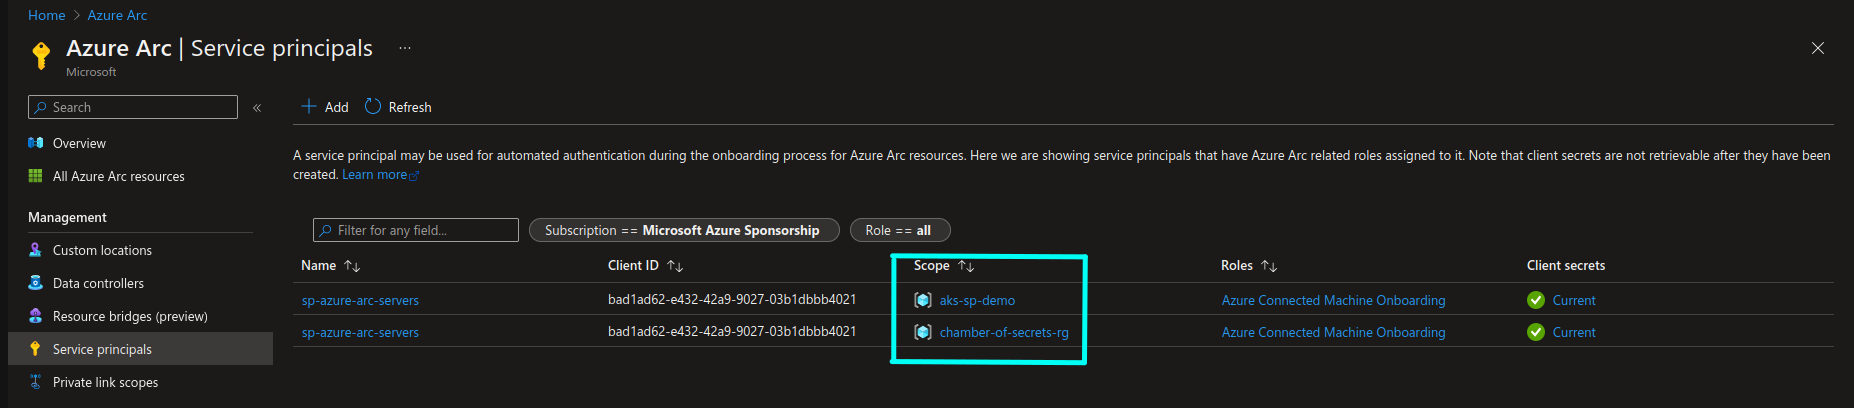
Task: Sort by Name column arrows
Action: point(352,266)
